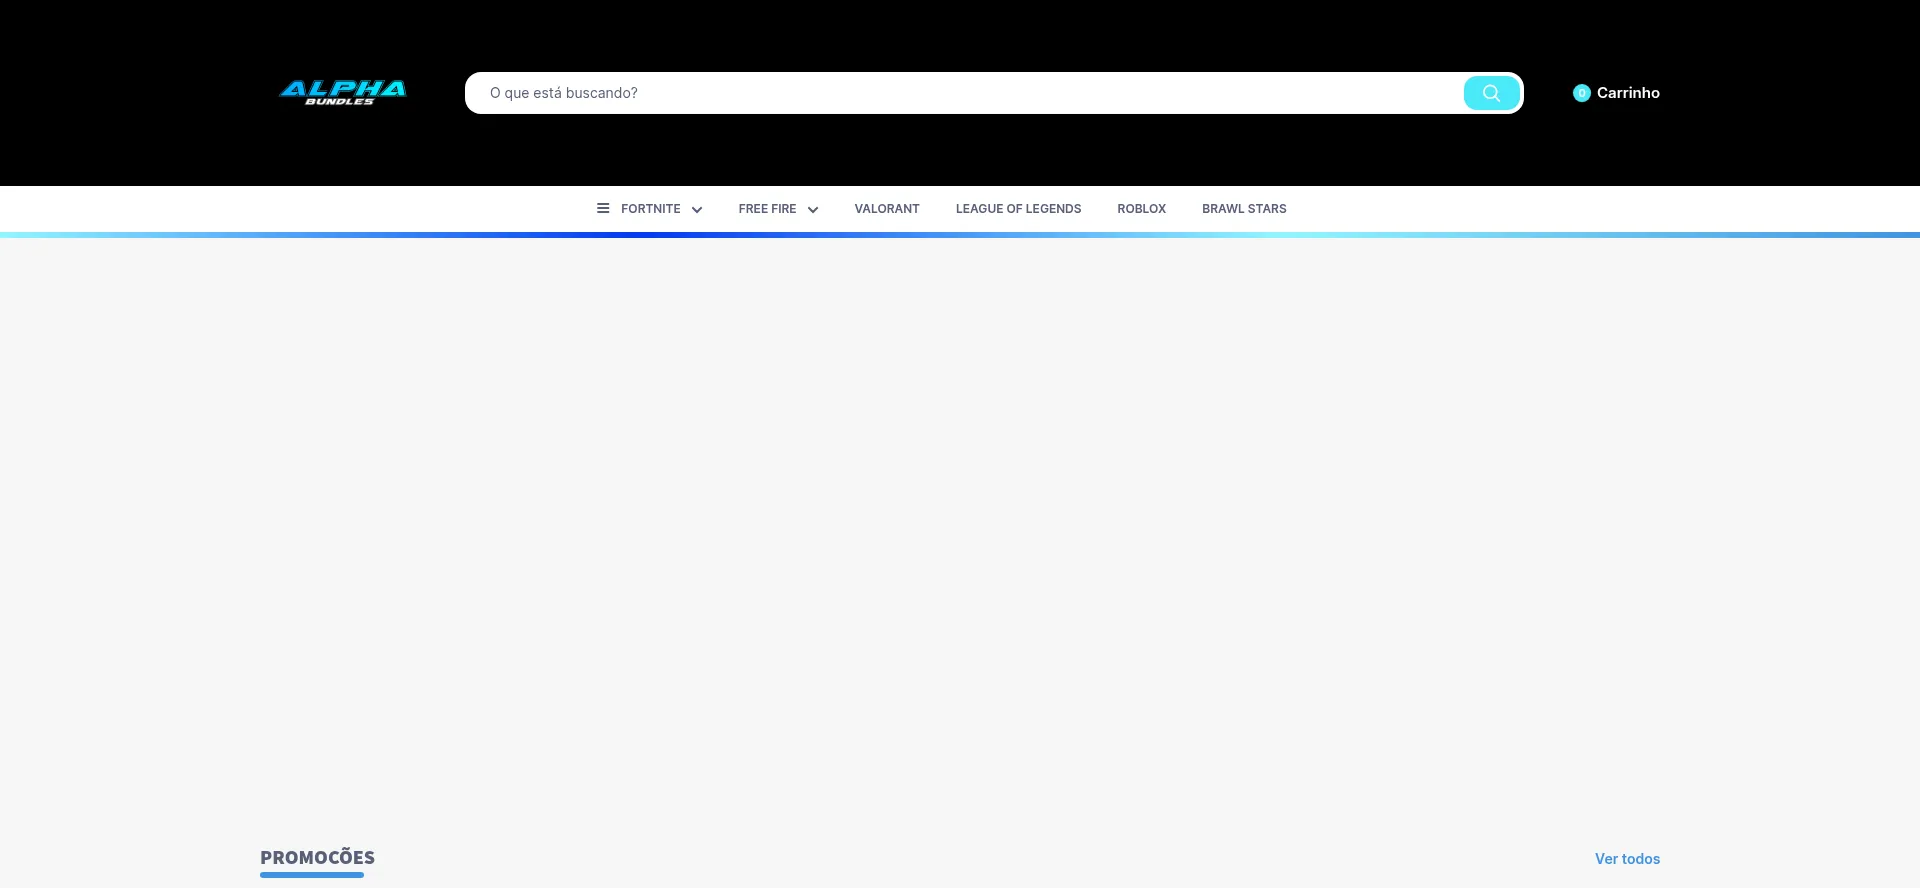This screenshot has height=888, width=1920.
Task: Open the hamburger menu icon beside Fortnite
Action: point(603,208)
